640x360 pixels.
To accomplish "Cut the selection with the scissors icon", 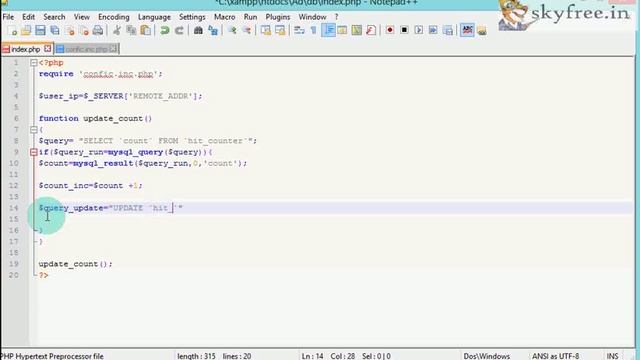I will point(117,31).
